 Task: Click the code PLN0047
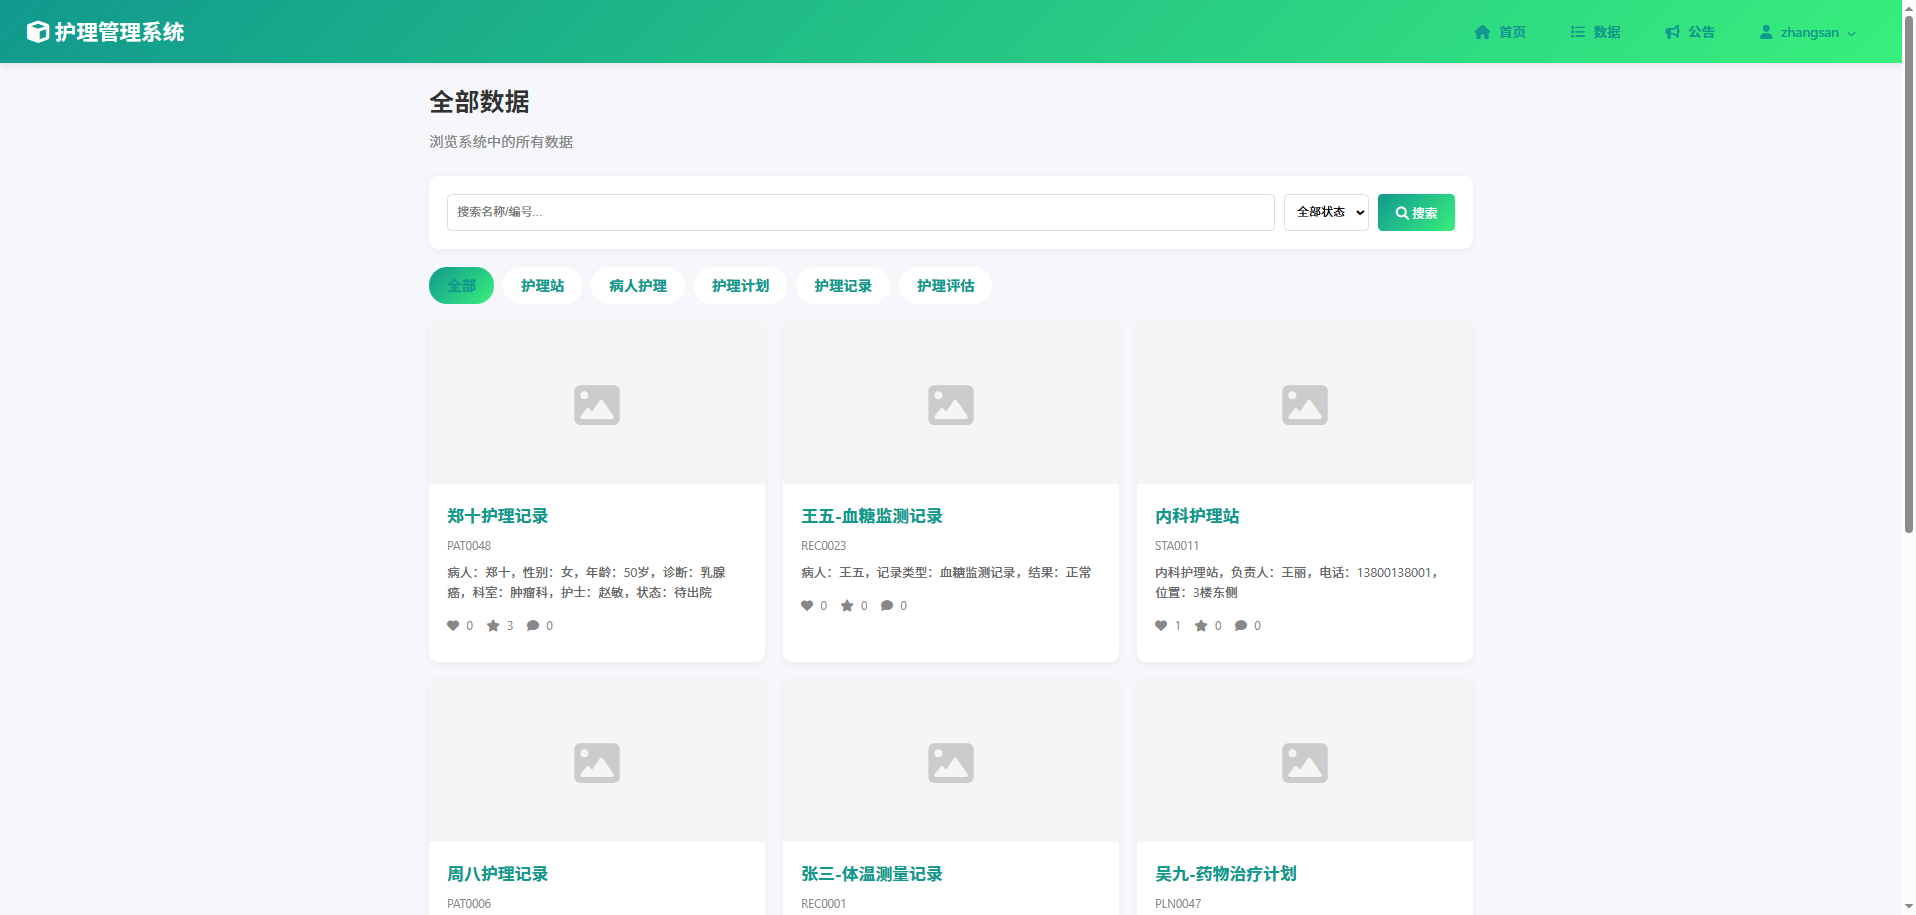[1178, 904]
